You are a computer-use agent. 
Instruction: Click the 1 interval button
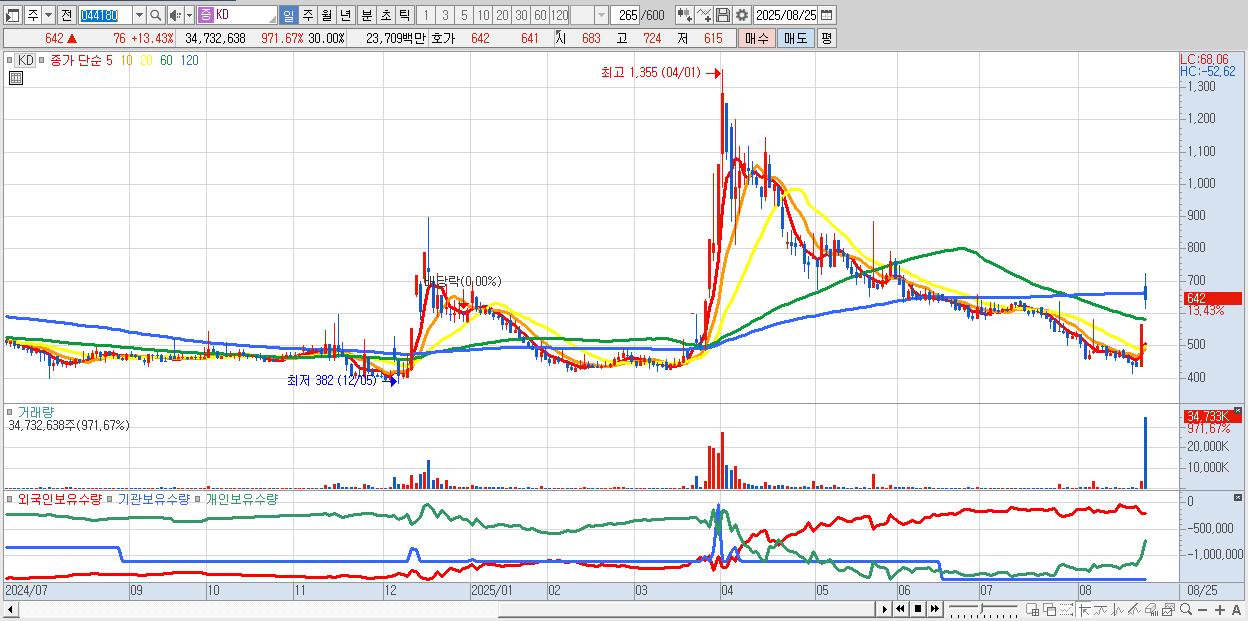tap(426, 15)
